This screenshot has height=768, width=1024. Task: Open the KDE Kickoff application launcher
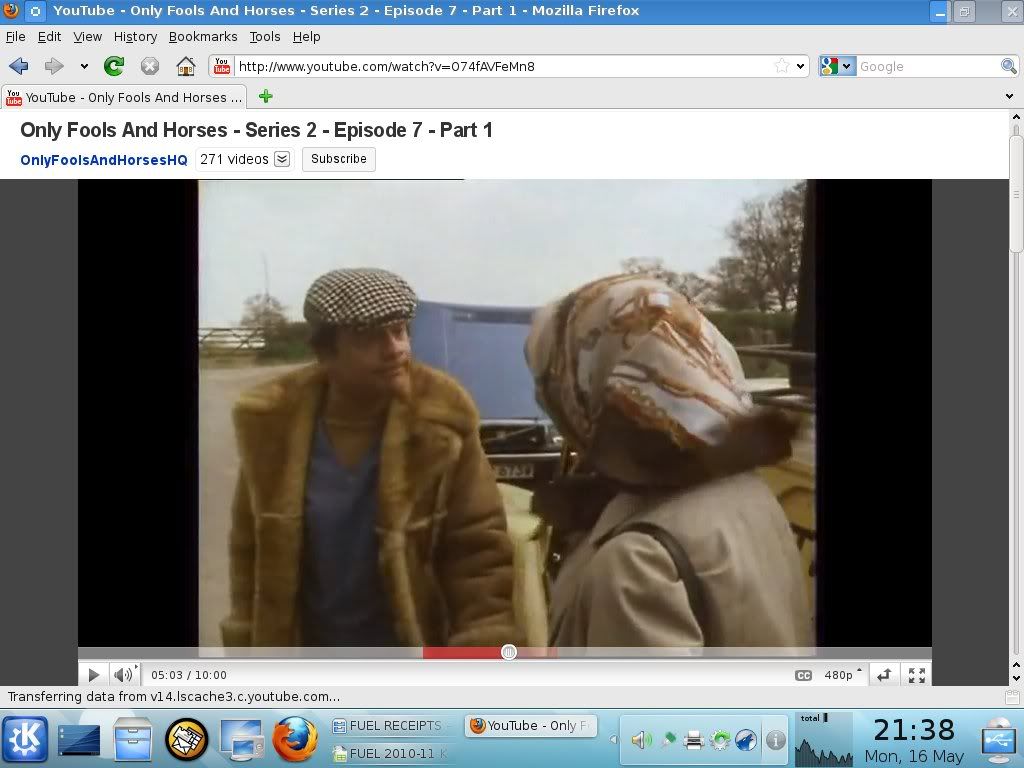pyautogui.click(x=25, y=739)
